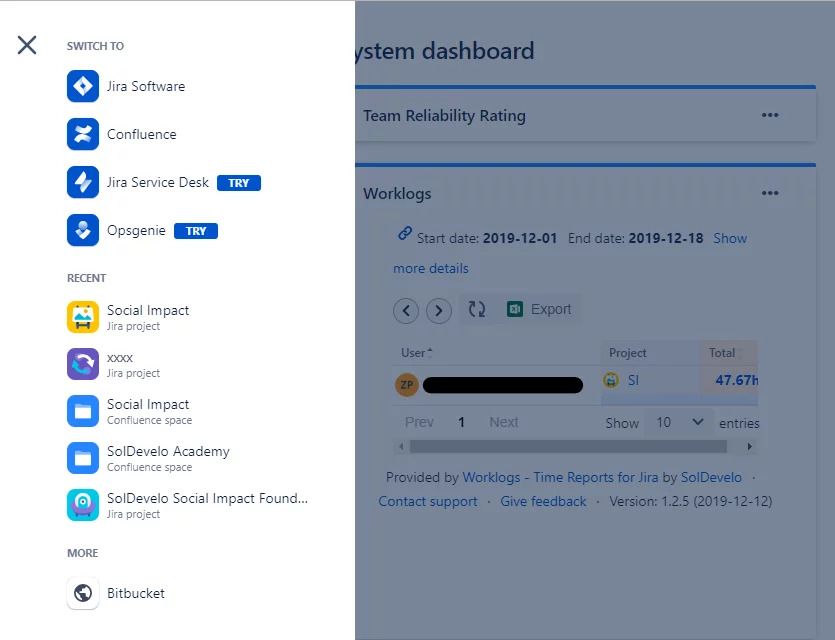This screenshot has width=835, height=640.
Task: Go to the next worklog period
Action: point(439,310)
